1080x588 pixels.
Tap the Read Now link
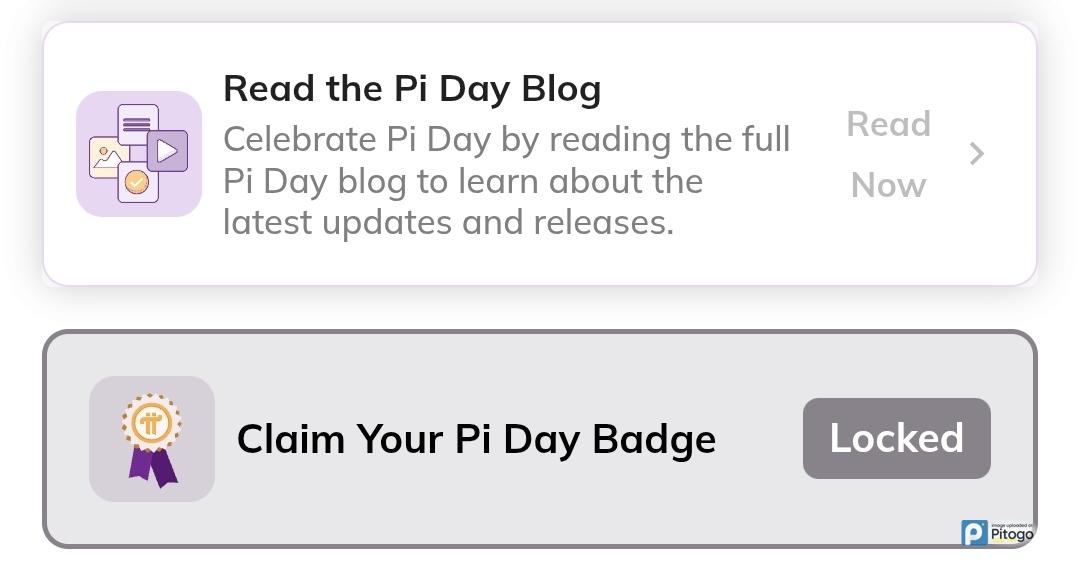click(x=888, y=154)
